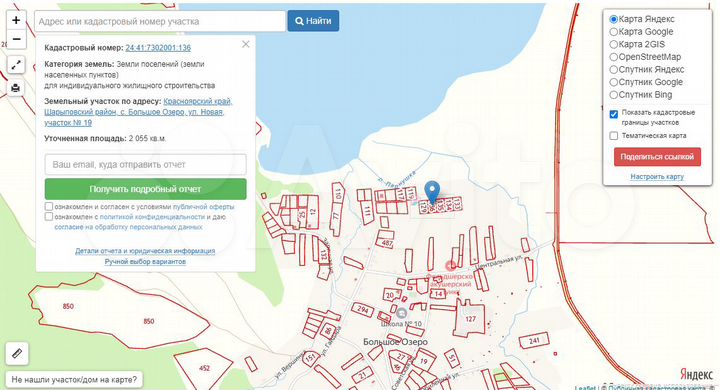Viewport: 720px width, 390px height.
Task: Select OpenStreetMap radio option
Action: point(613,57)
